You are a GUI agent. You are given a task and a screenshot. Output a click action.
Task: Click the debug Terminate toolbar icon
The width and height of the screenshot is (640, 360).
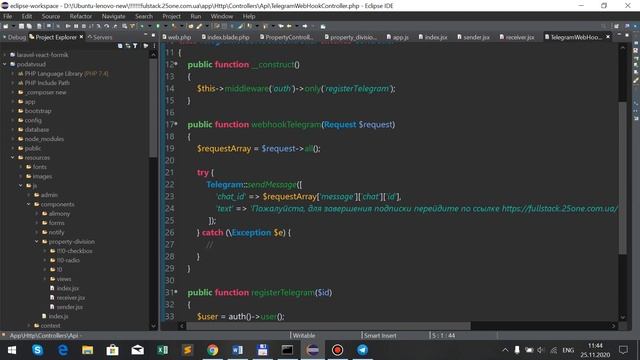click(83, 26)
